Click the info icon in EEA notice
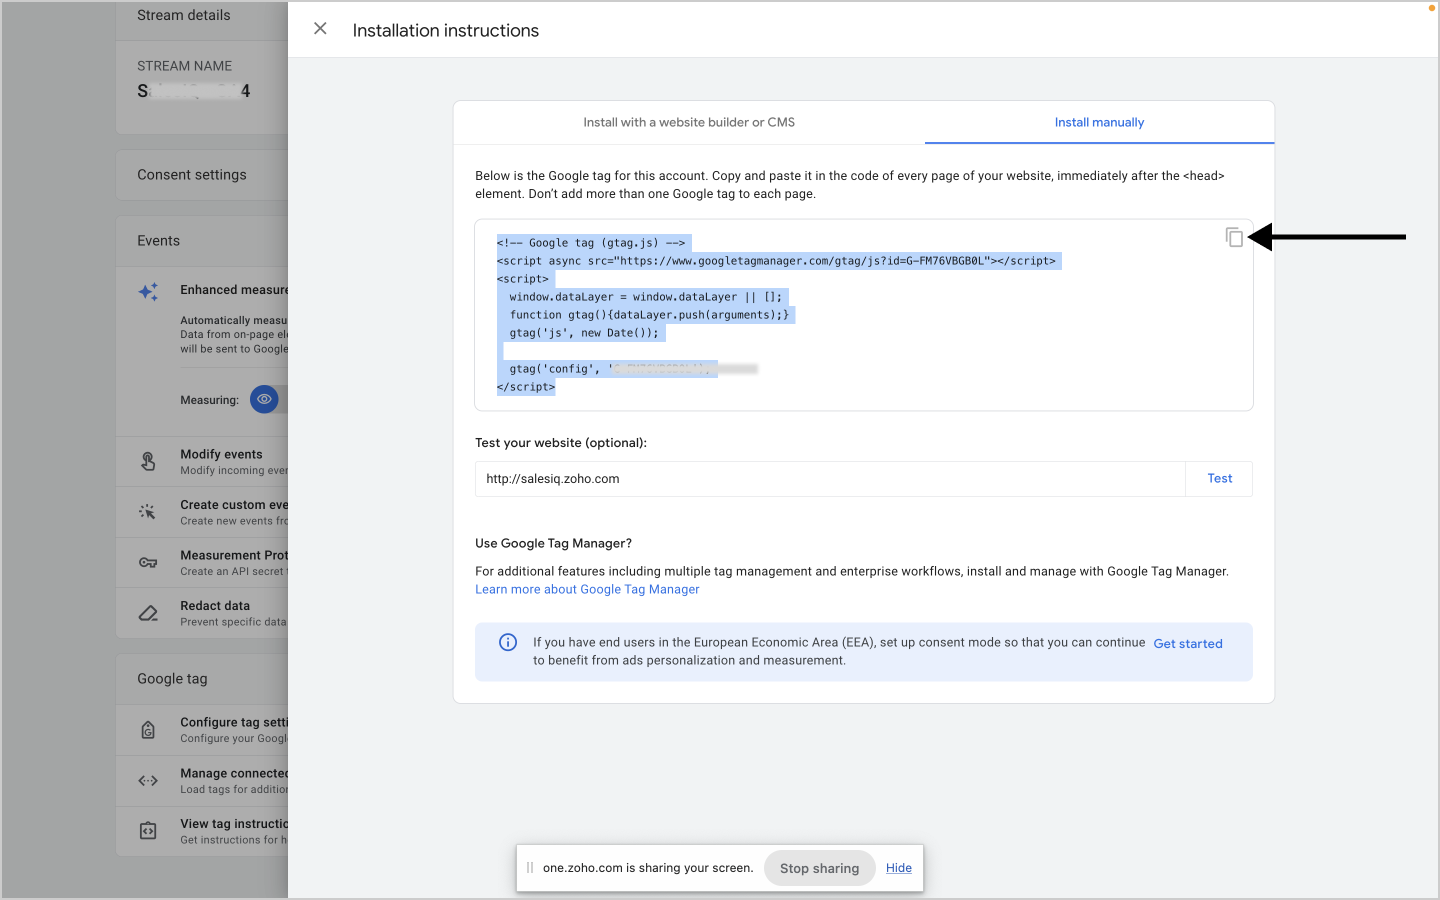 (508, 643)
